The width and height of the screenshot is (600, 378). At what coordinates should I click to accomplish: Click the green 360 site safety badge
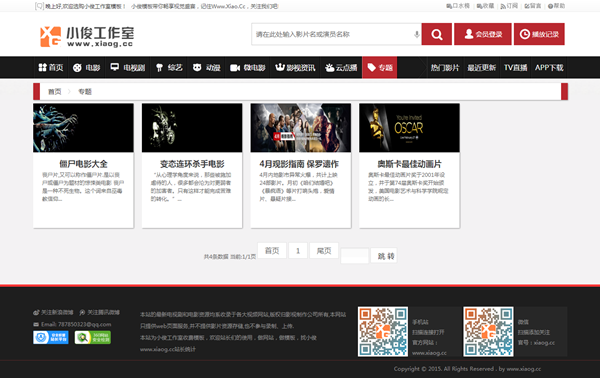click(x=93, y=337)
